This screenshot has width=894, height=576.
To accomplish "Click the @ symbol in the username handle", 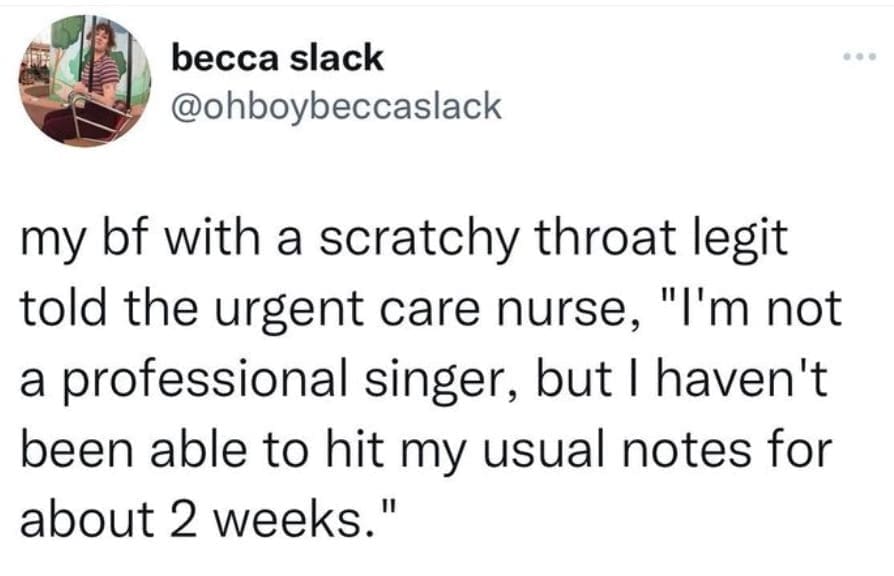I will pos(187,105).
